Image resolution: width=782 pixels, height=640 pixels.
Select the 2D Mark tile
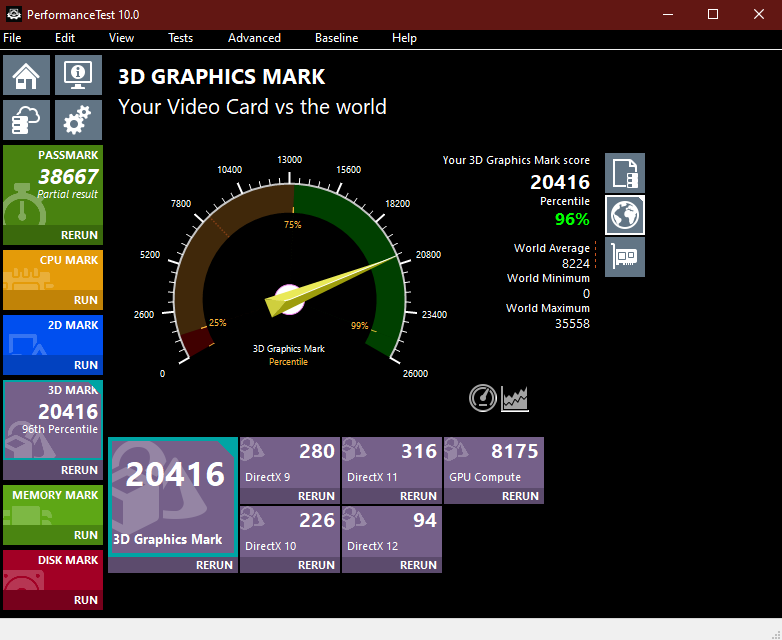click(x=53, y=335)
